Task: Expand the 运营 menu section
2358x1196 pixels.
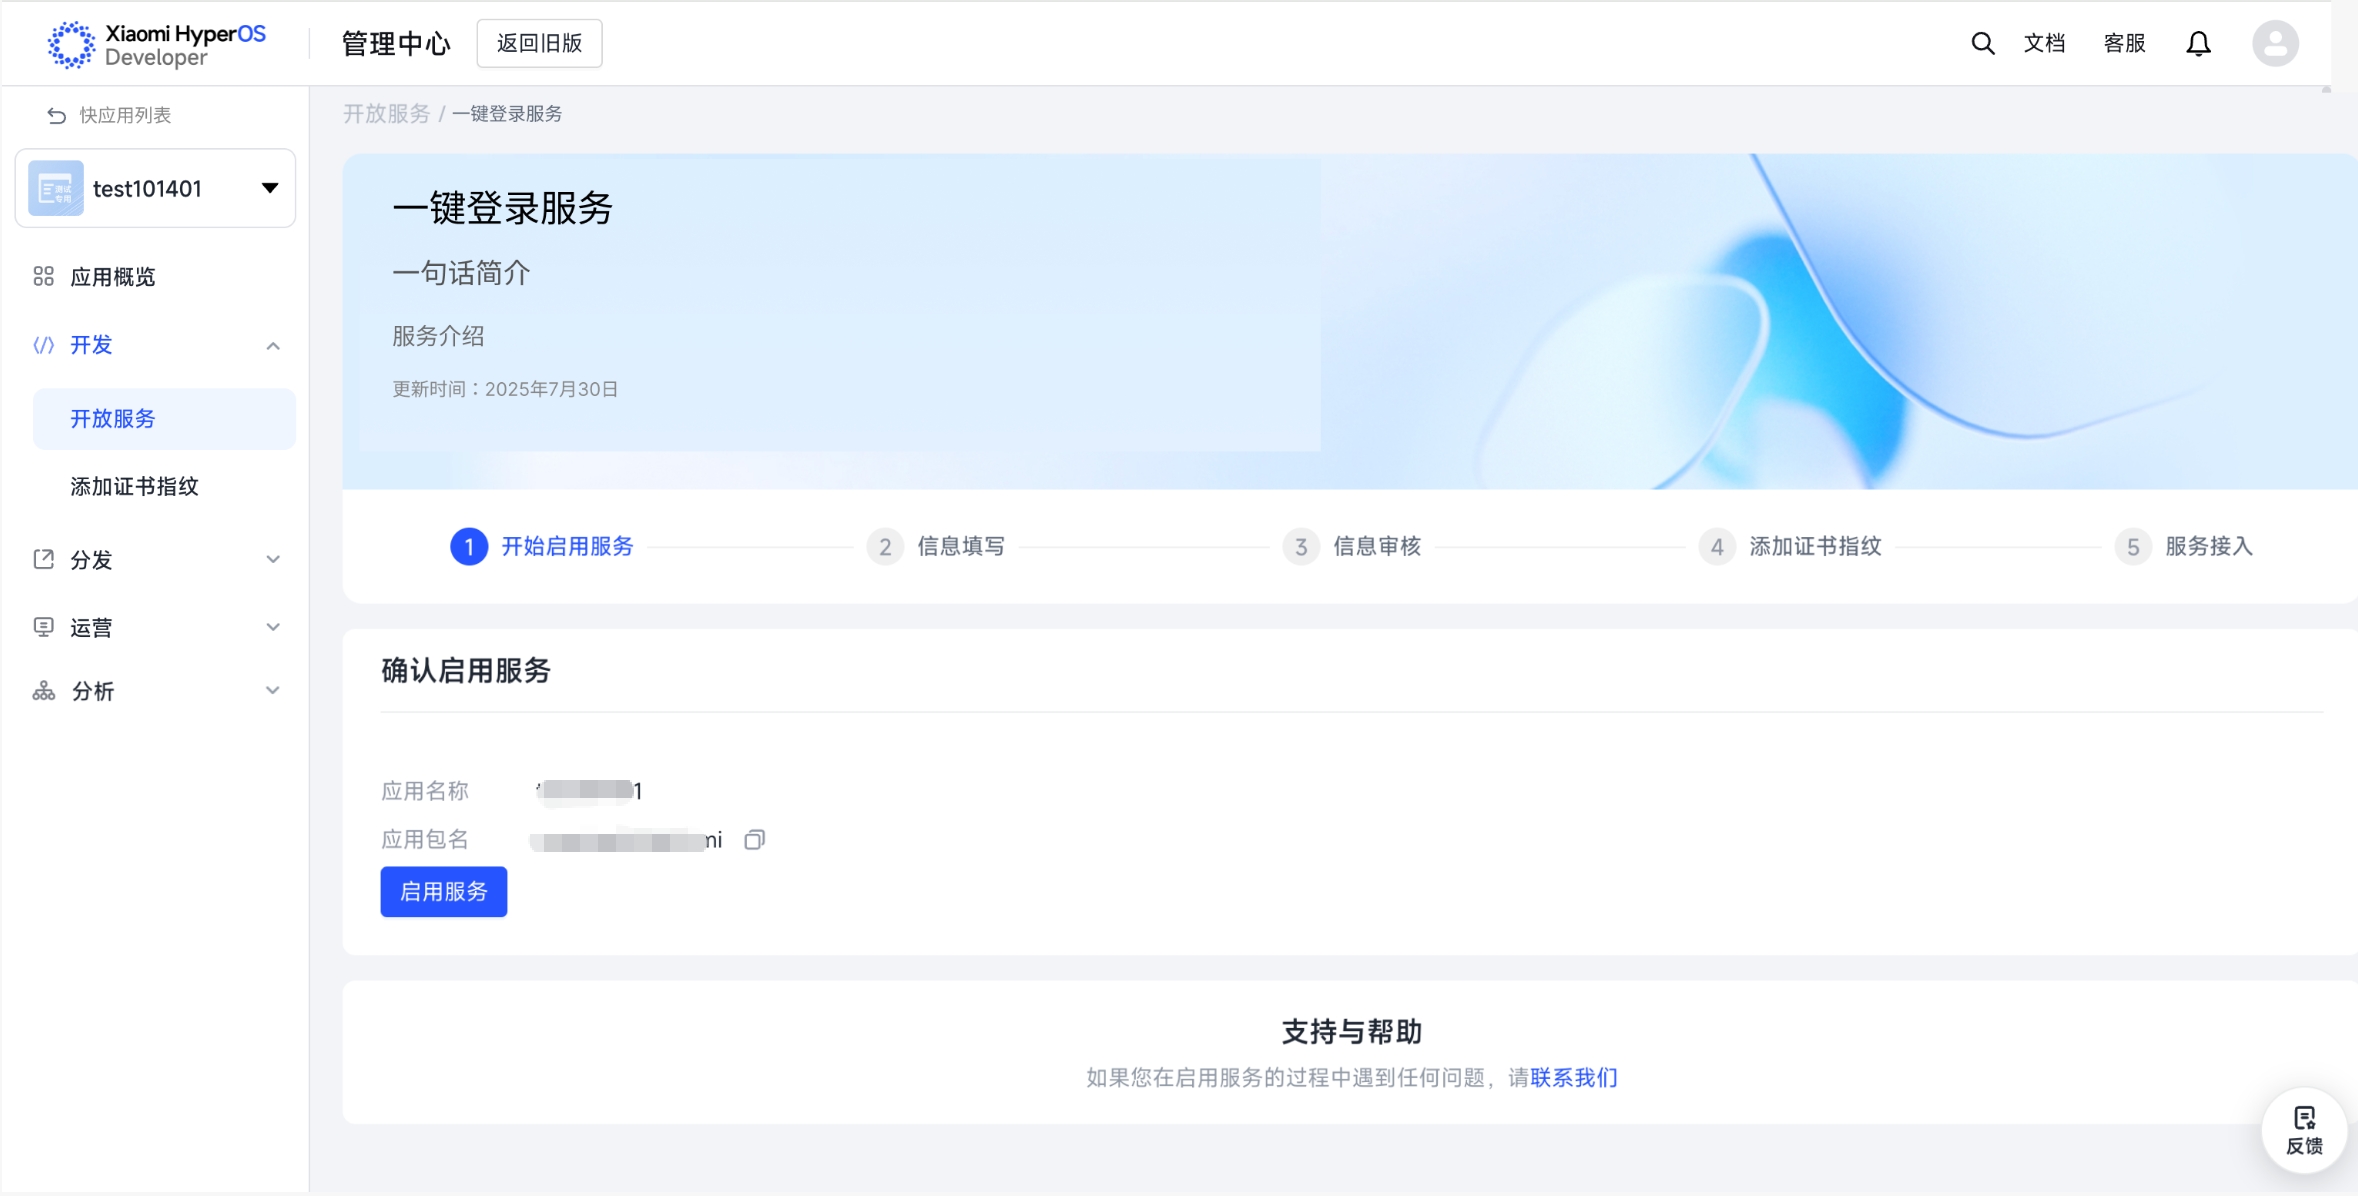Action: pyautogui.click(x=272, y=627)
